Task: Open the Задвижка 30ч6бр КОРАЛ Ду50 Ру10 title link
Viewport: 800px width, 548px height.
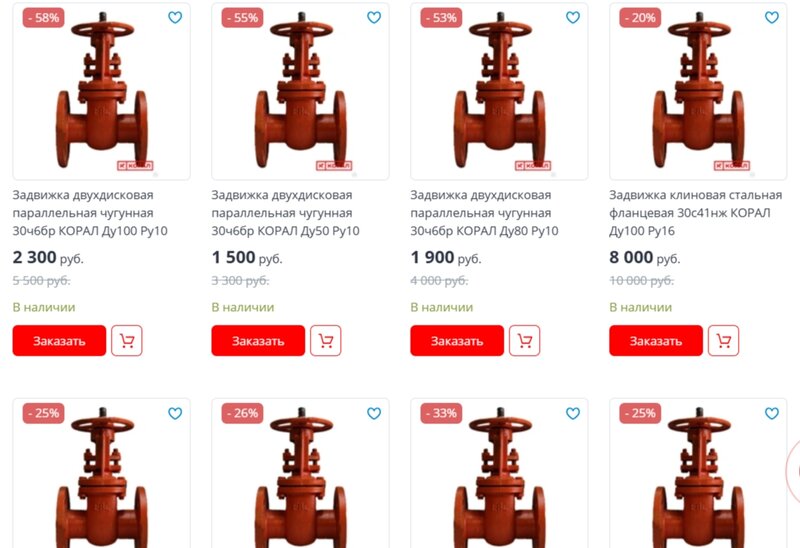Action: [285, 213]
